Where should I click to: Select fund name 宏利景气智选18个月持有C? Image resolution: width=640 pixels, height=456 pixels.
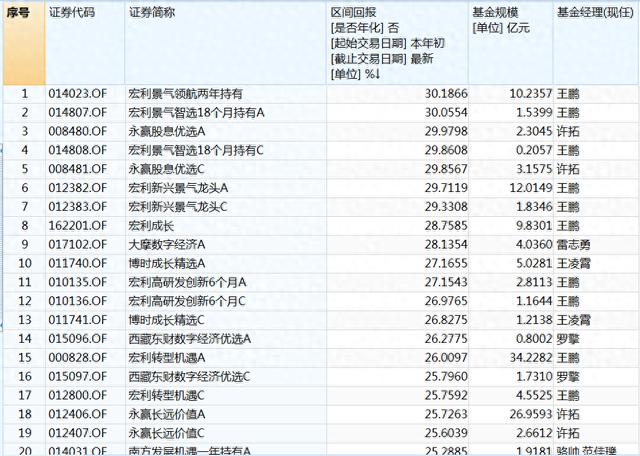pyautogui.click(x=196, y=150)
